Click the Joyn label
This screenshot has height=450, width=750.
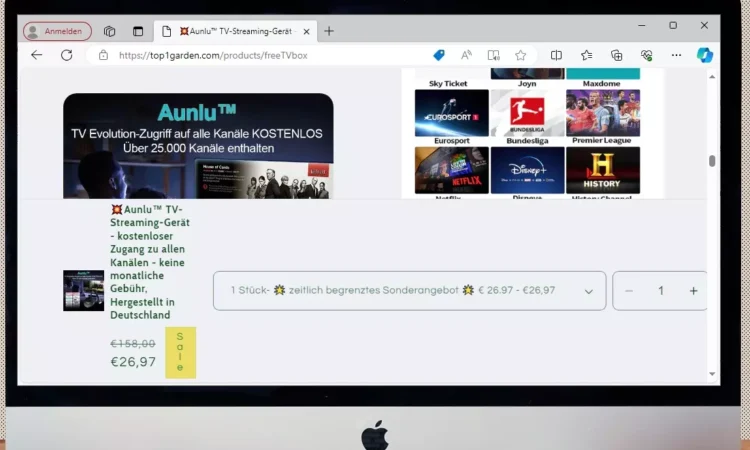[527, 84]
